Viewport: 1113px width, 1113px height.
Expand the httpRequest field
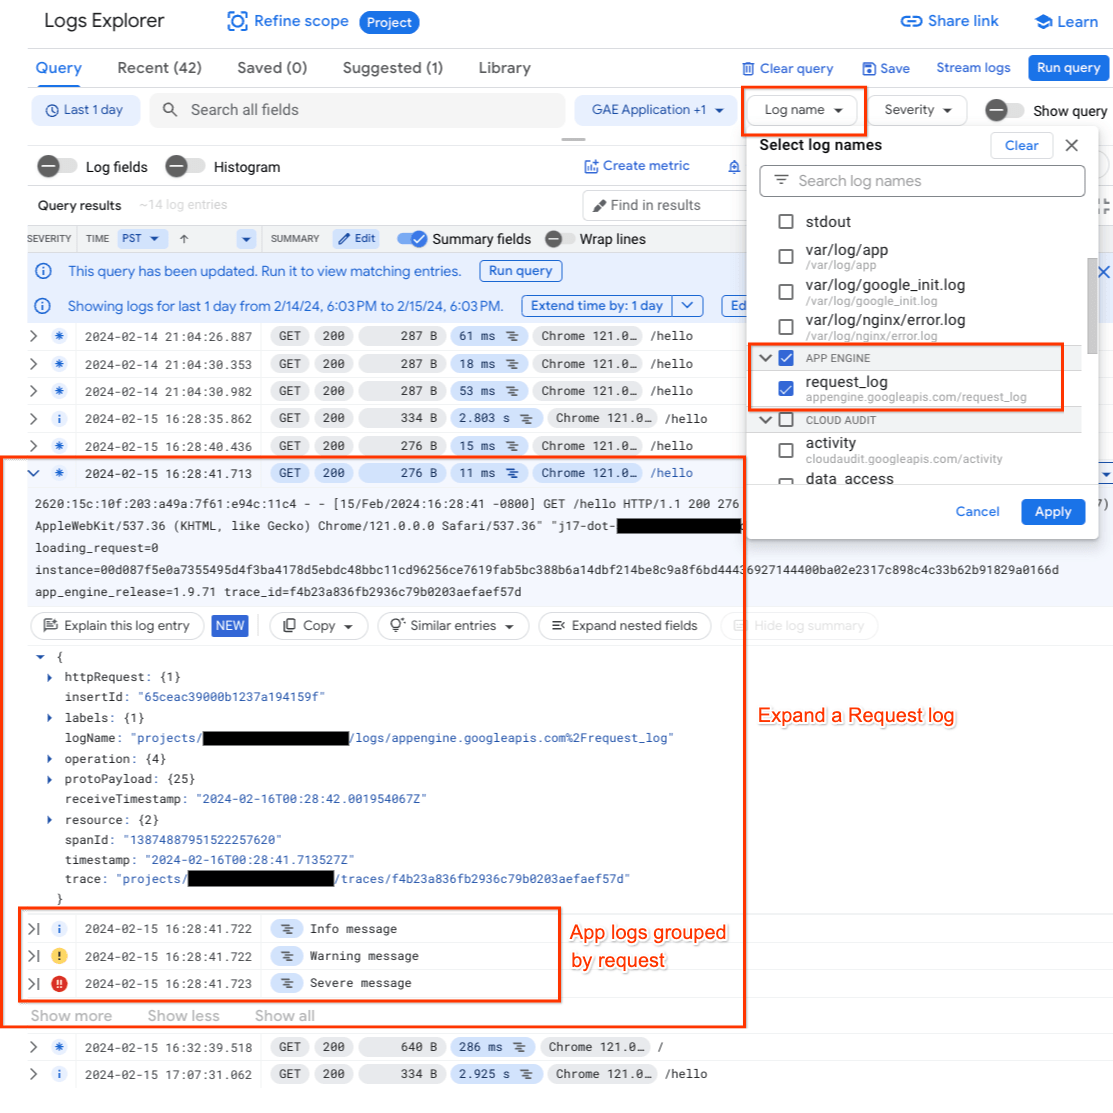50,677
